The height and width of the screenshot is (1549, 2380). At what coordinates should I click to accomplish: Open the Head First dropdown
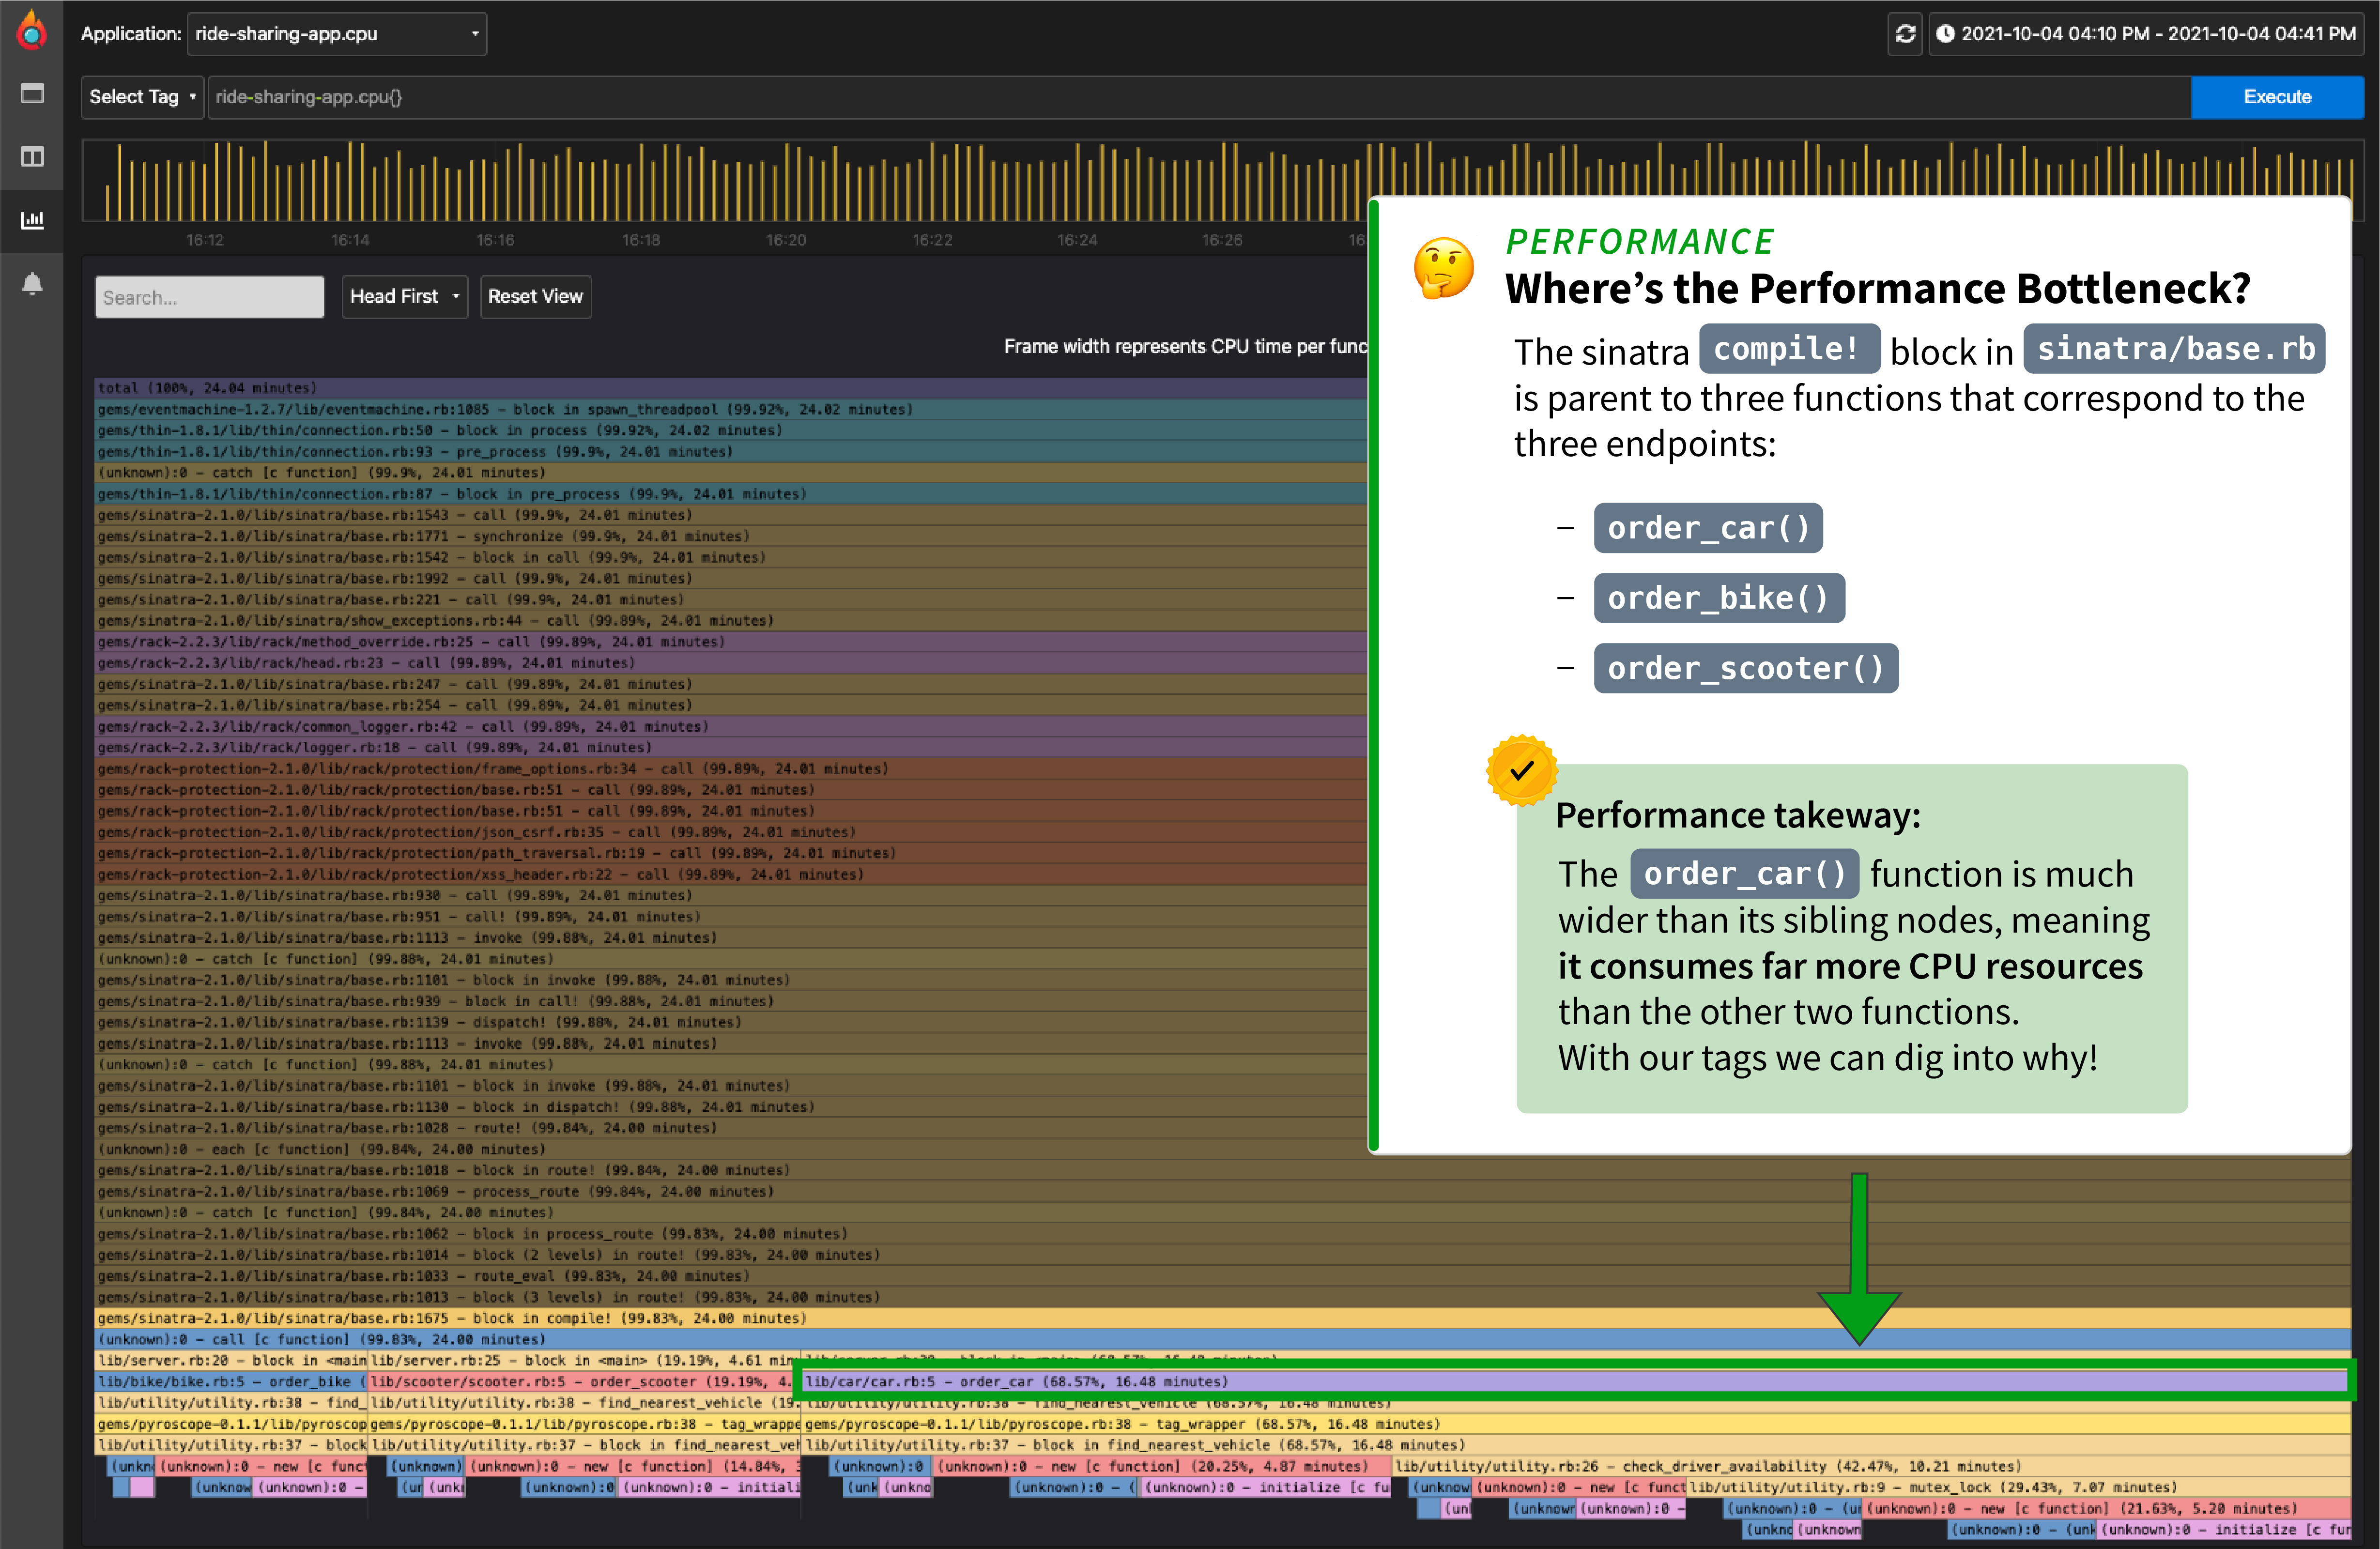tap(404, 297)
